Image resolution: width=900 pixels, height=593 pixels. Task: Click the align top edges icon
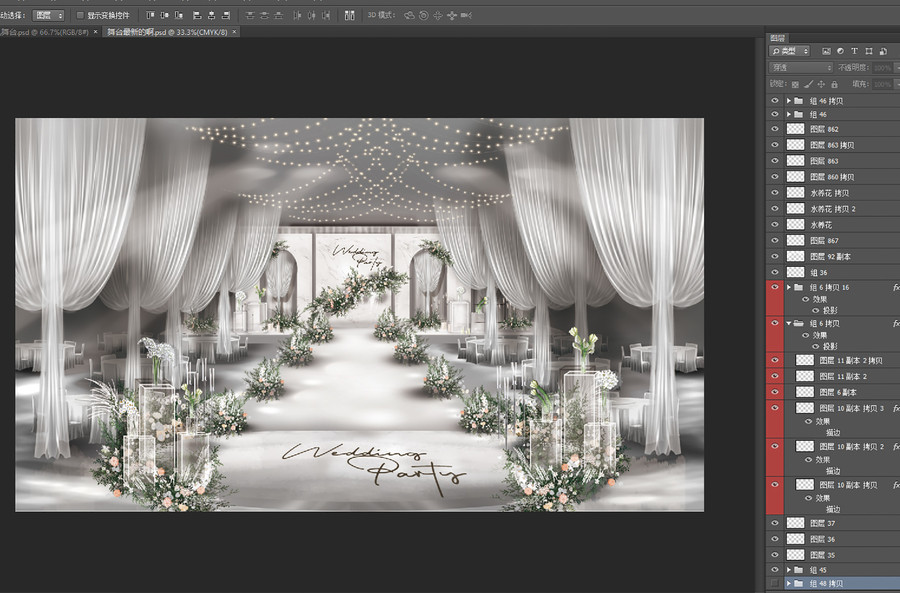pos(150,15)
